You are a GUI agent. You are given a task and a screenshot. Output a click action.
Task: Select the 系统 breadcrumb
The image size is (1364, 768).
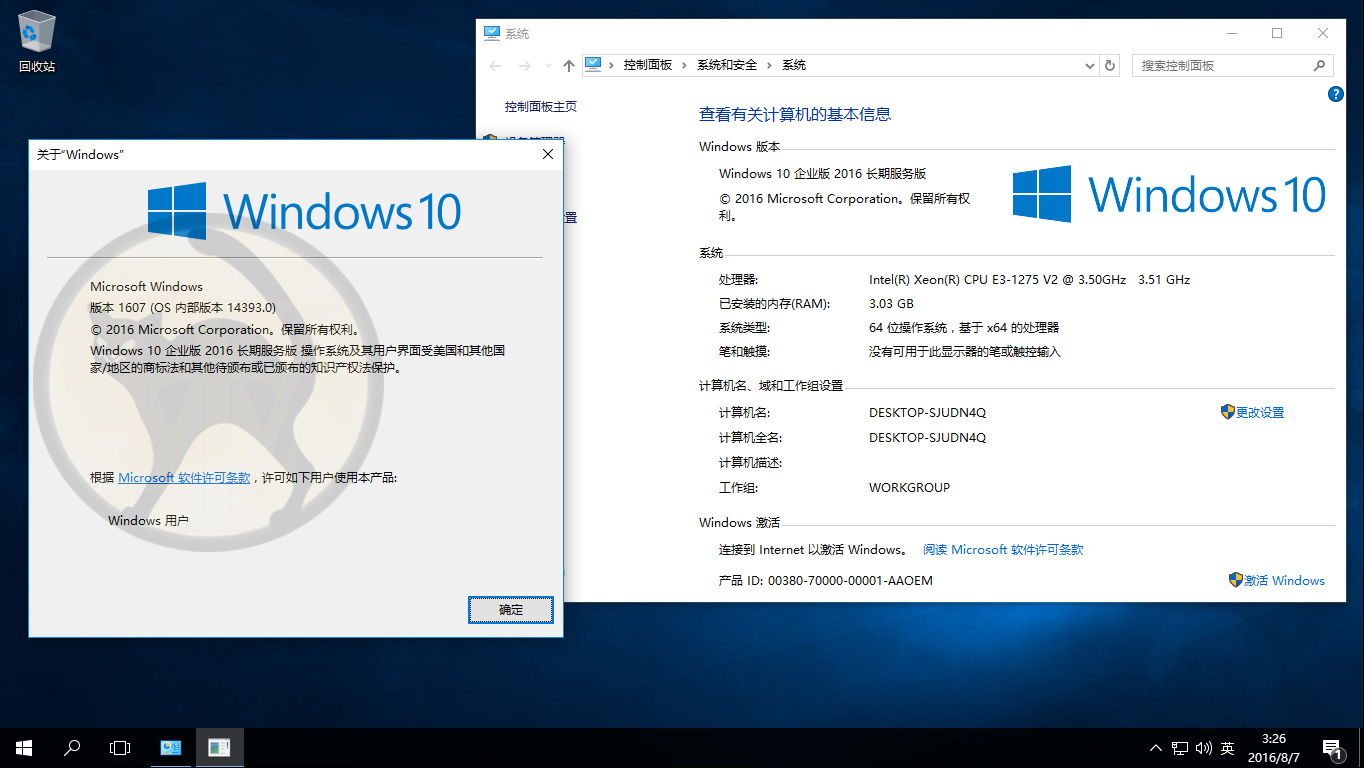(x=794, y=64)
